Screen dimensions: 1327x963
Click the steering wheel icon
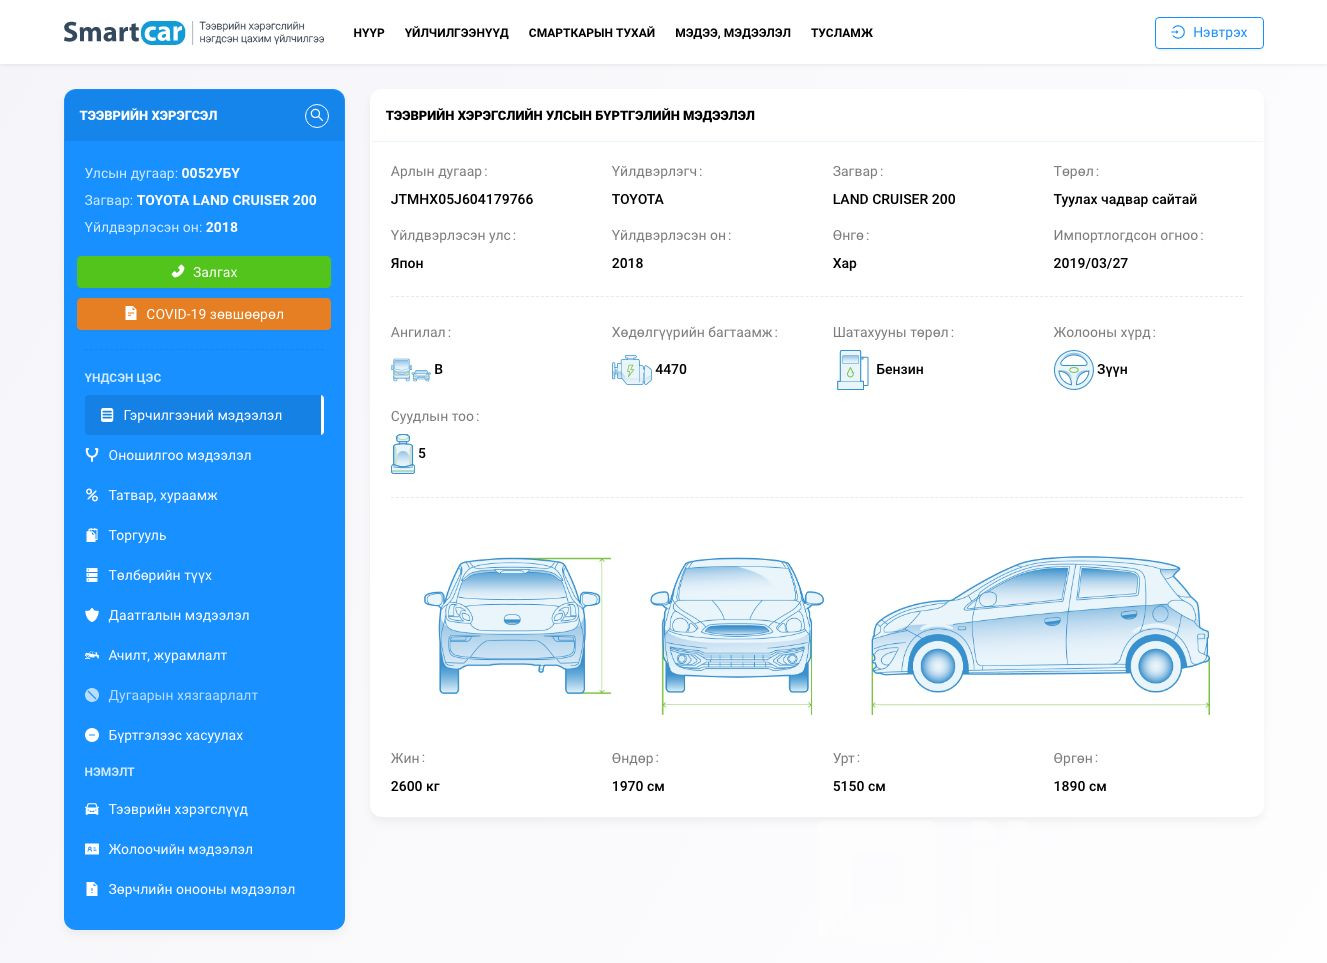pos(1073,370)
